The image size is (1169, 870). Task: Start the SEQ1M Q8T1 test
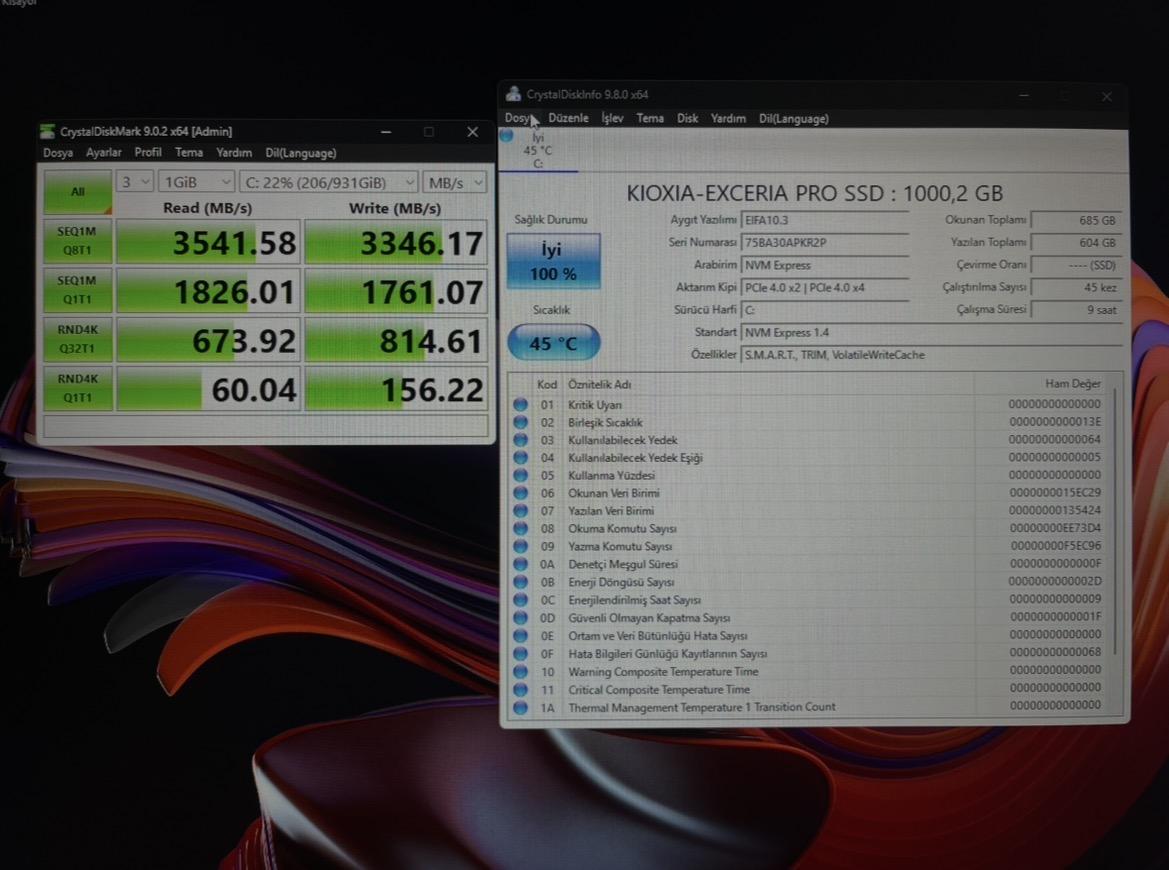[78, 241]
